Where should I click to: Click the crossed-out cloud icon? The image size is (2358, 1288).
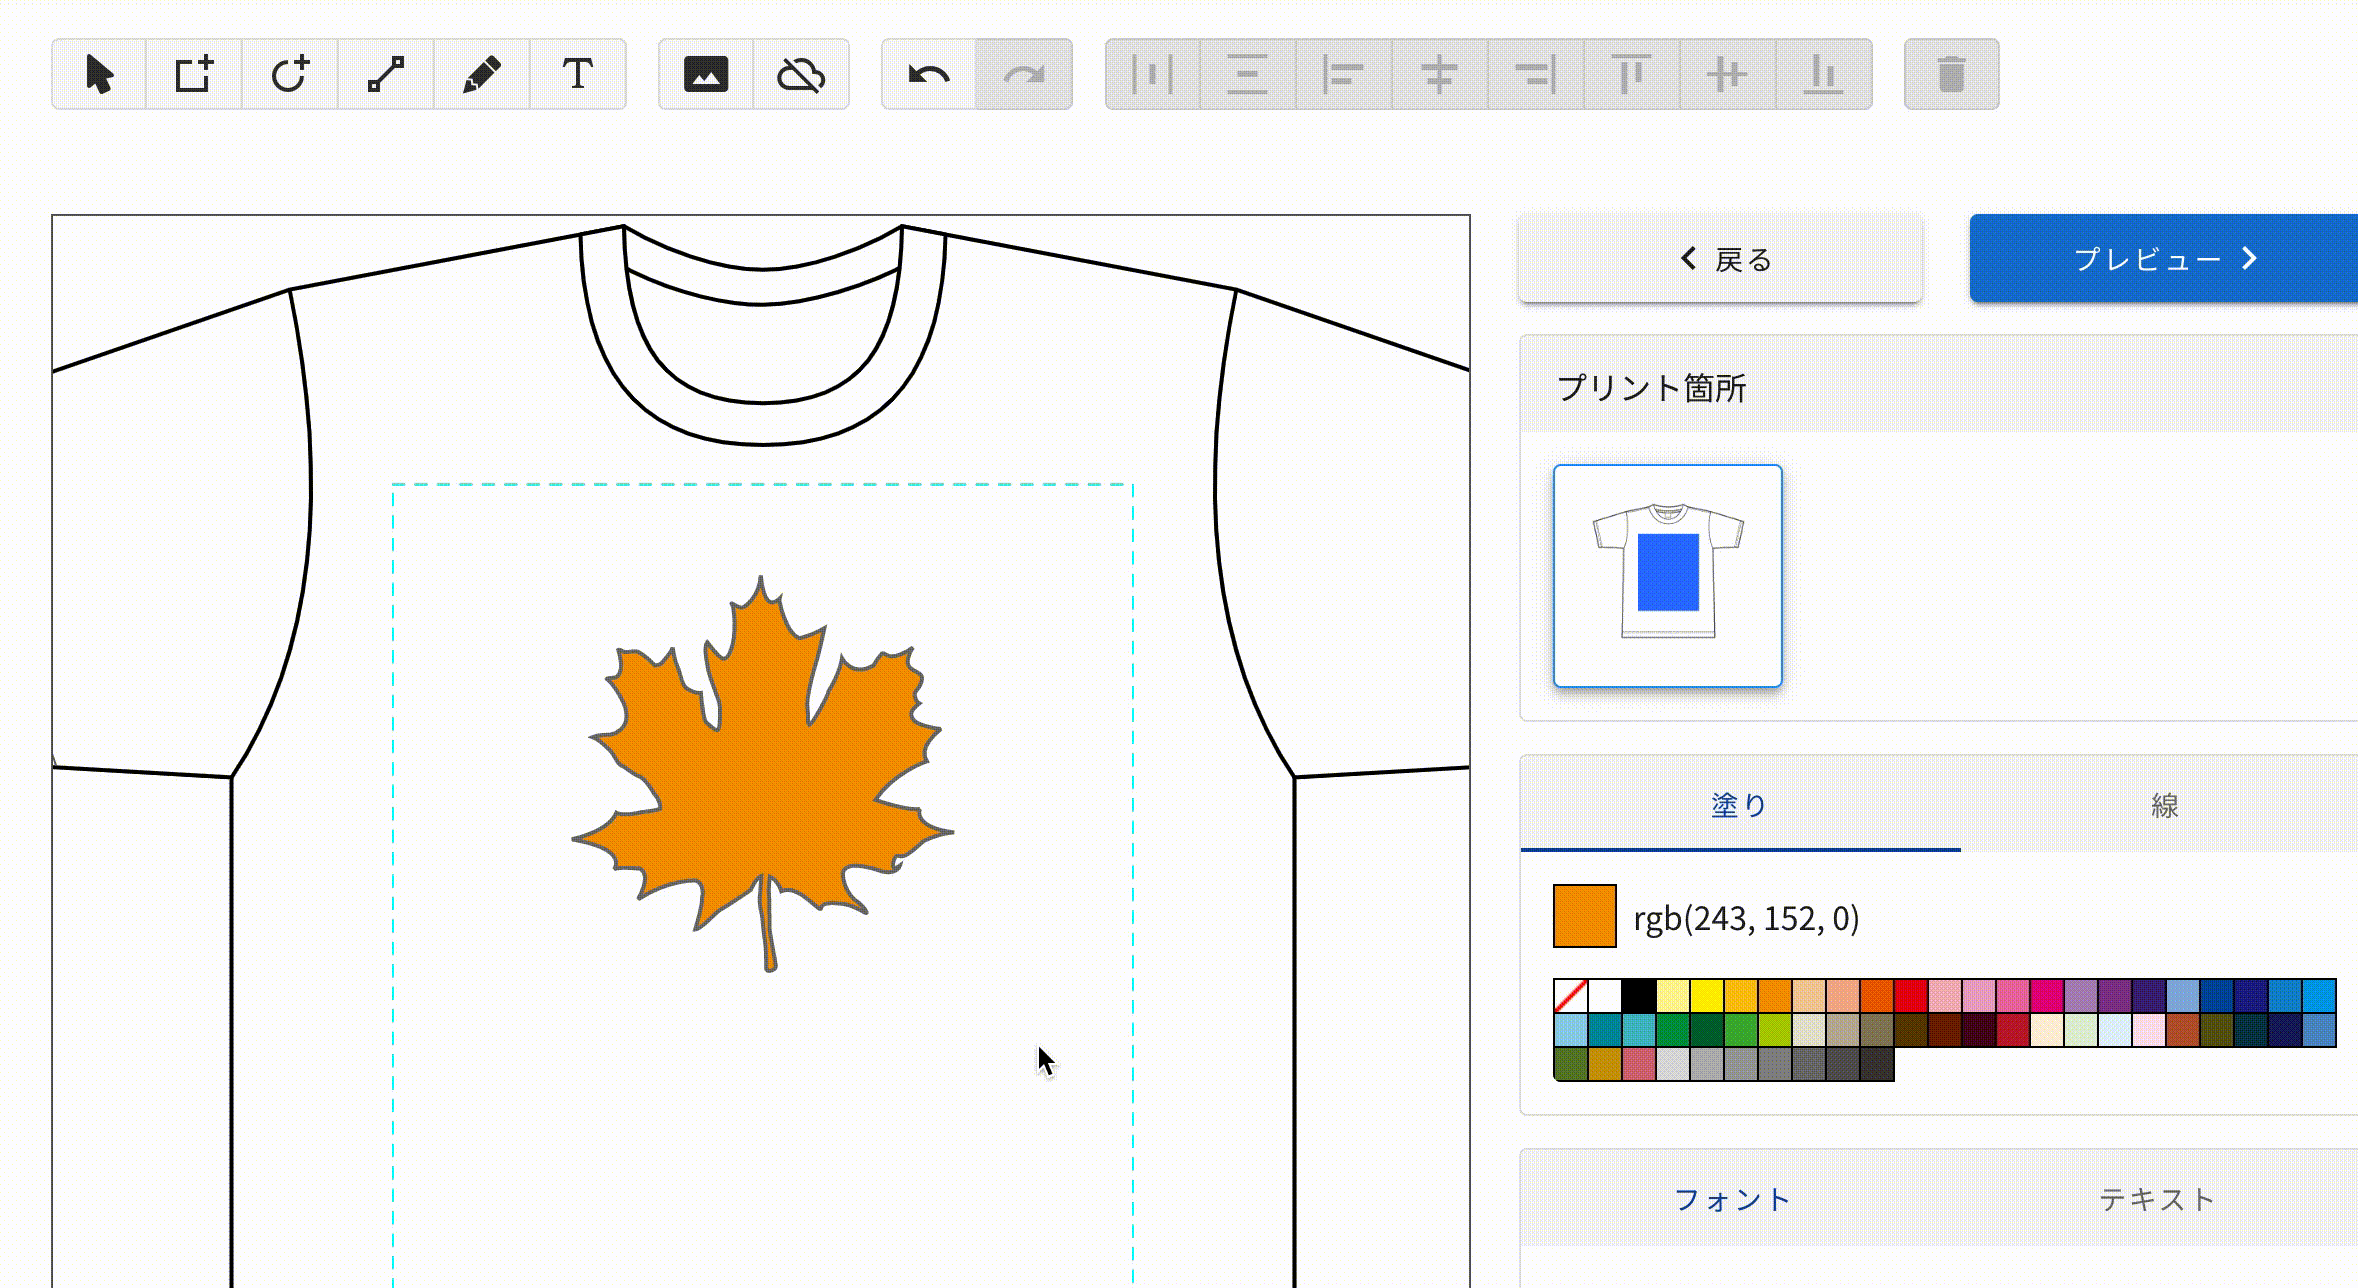coord(801,75)
